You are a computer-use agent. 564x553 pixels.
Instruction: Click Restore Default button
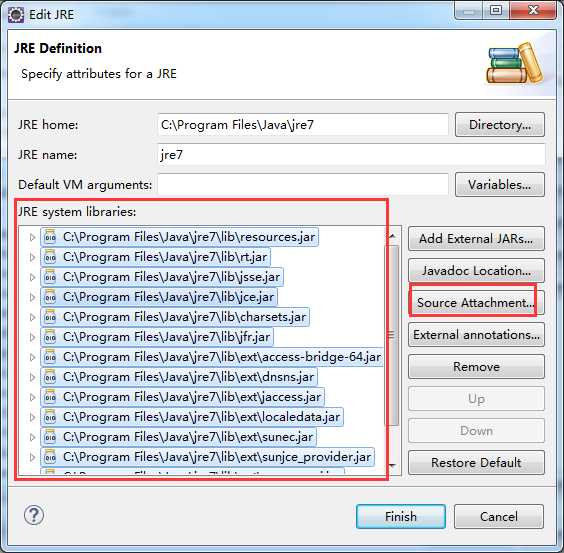(476, 462)
